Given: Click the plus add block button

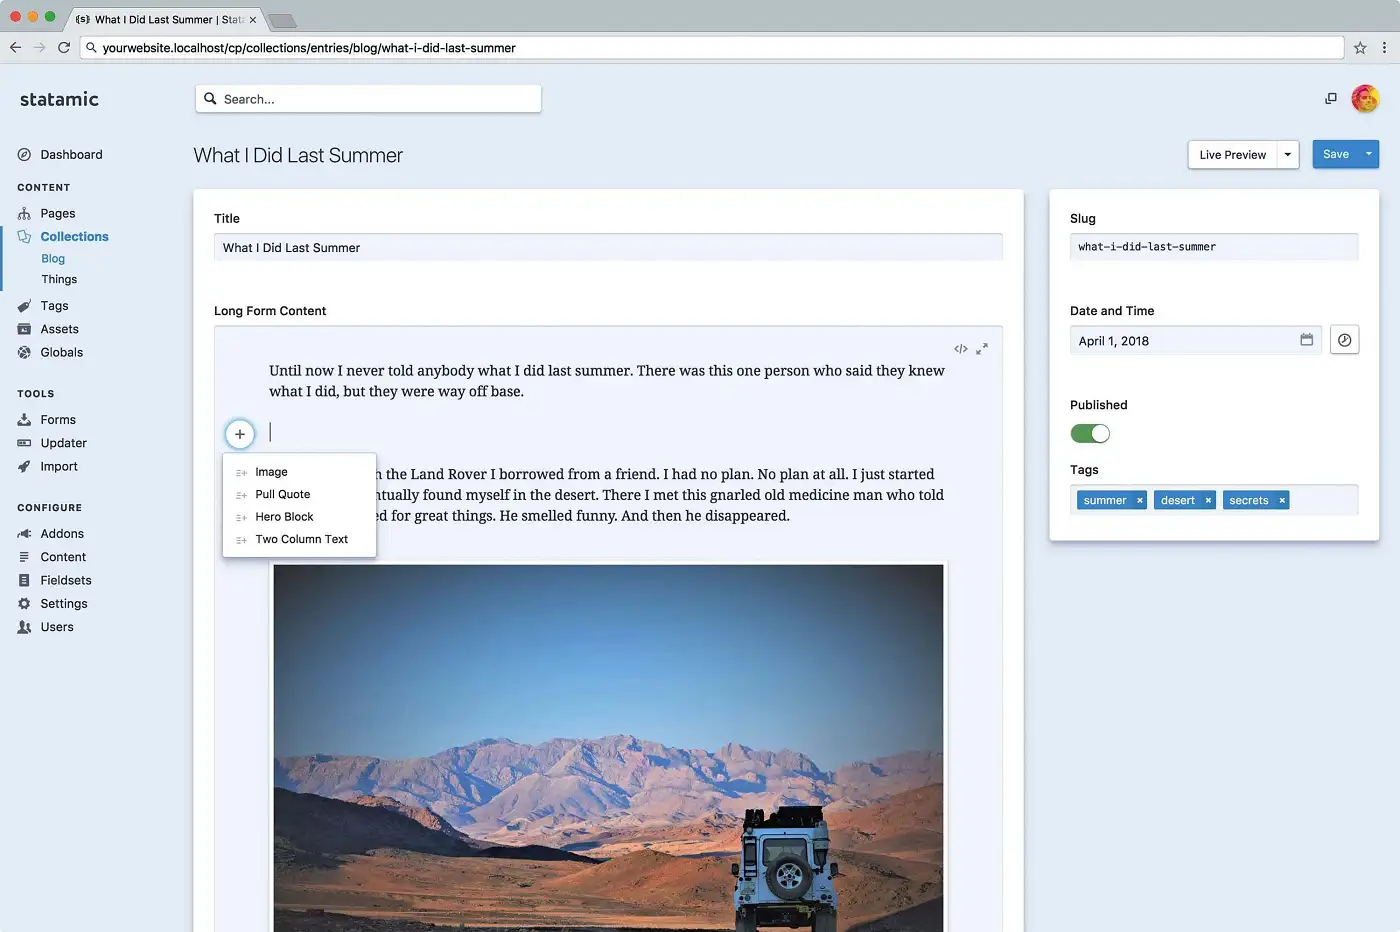Looking at the screenshot, I should (x=240, y=434).
